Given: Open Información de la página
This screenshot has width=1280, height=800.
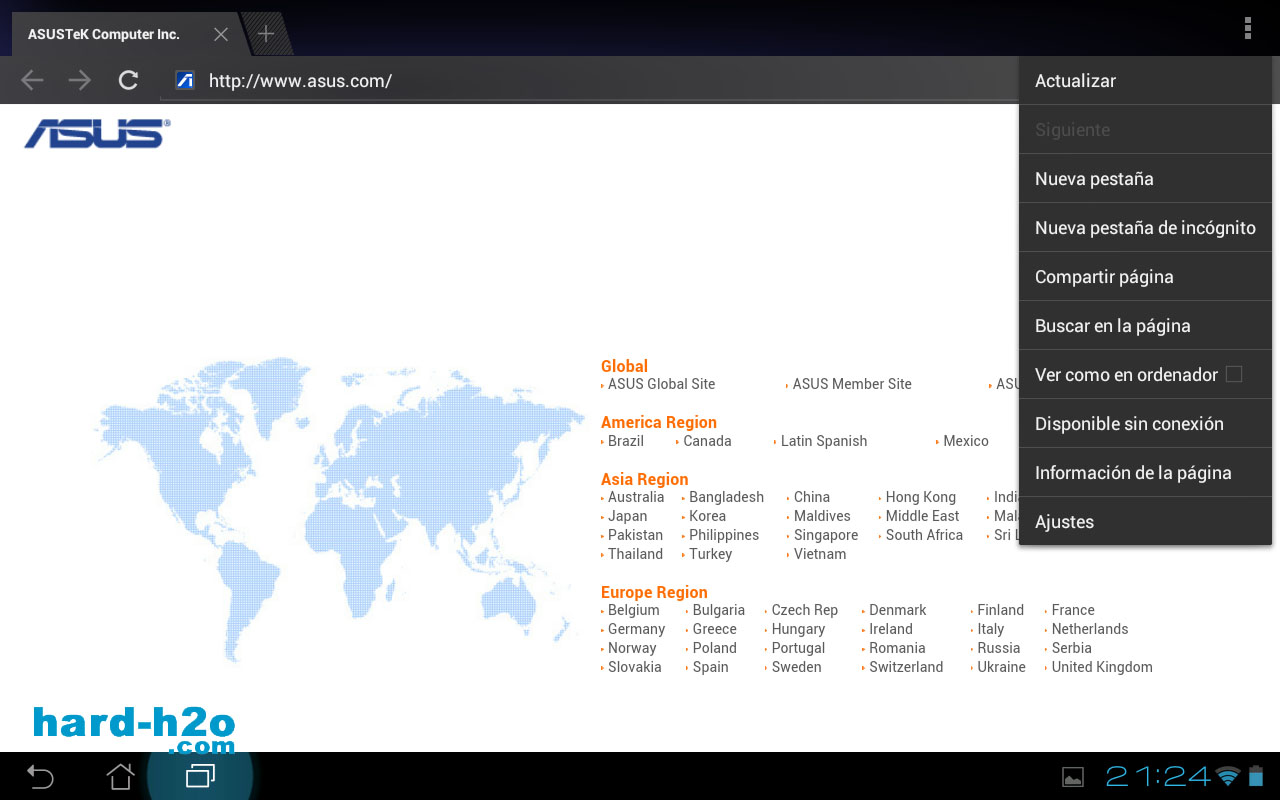Looking at the screenshot, I should [x=1145, y=473].
